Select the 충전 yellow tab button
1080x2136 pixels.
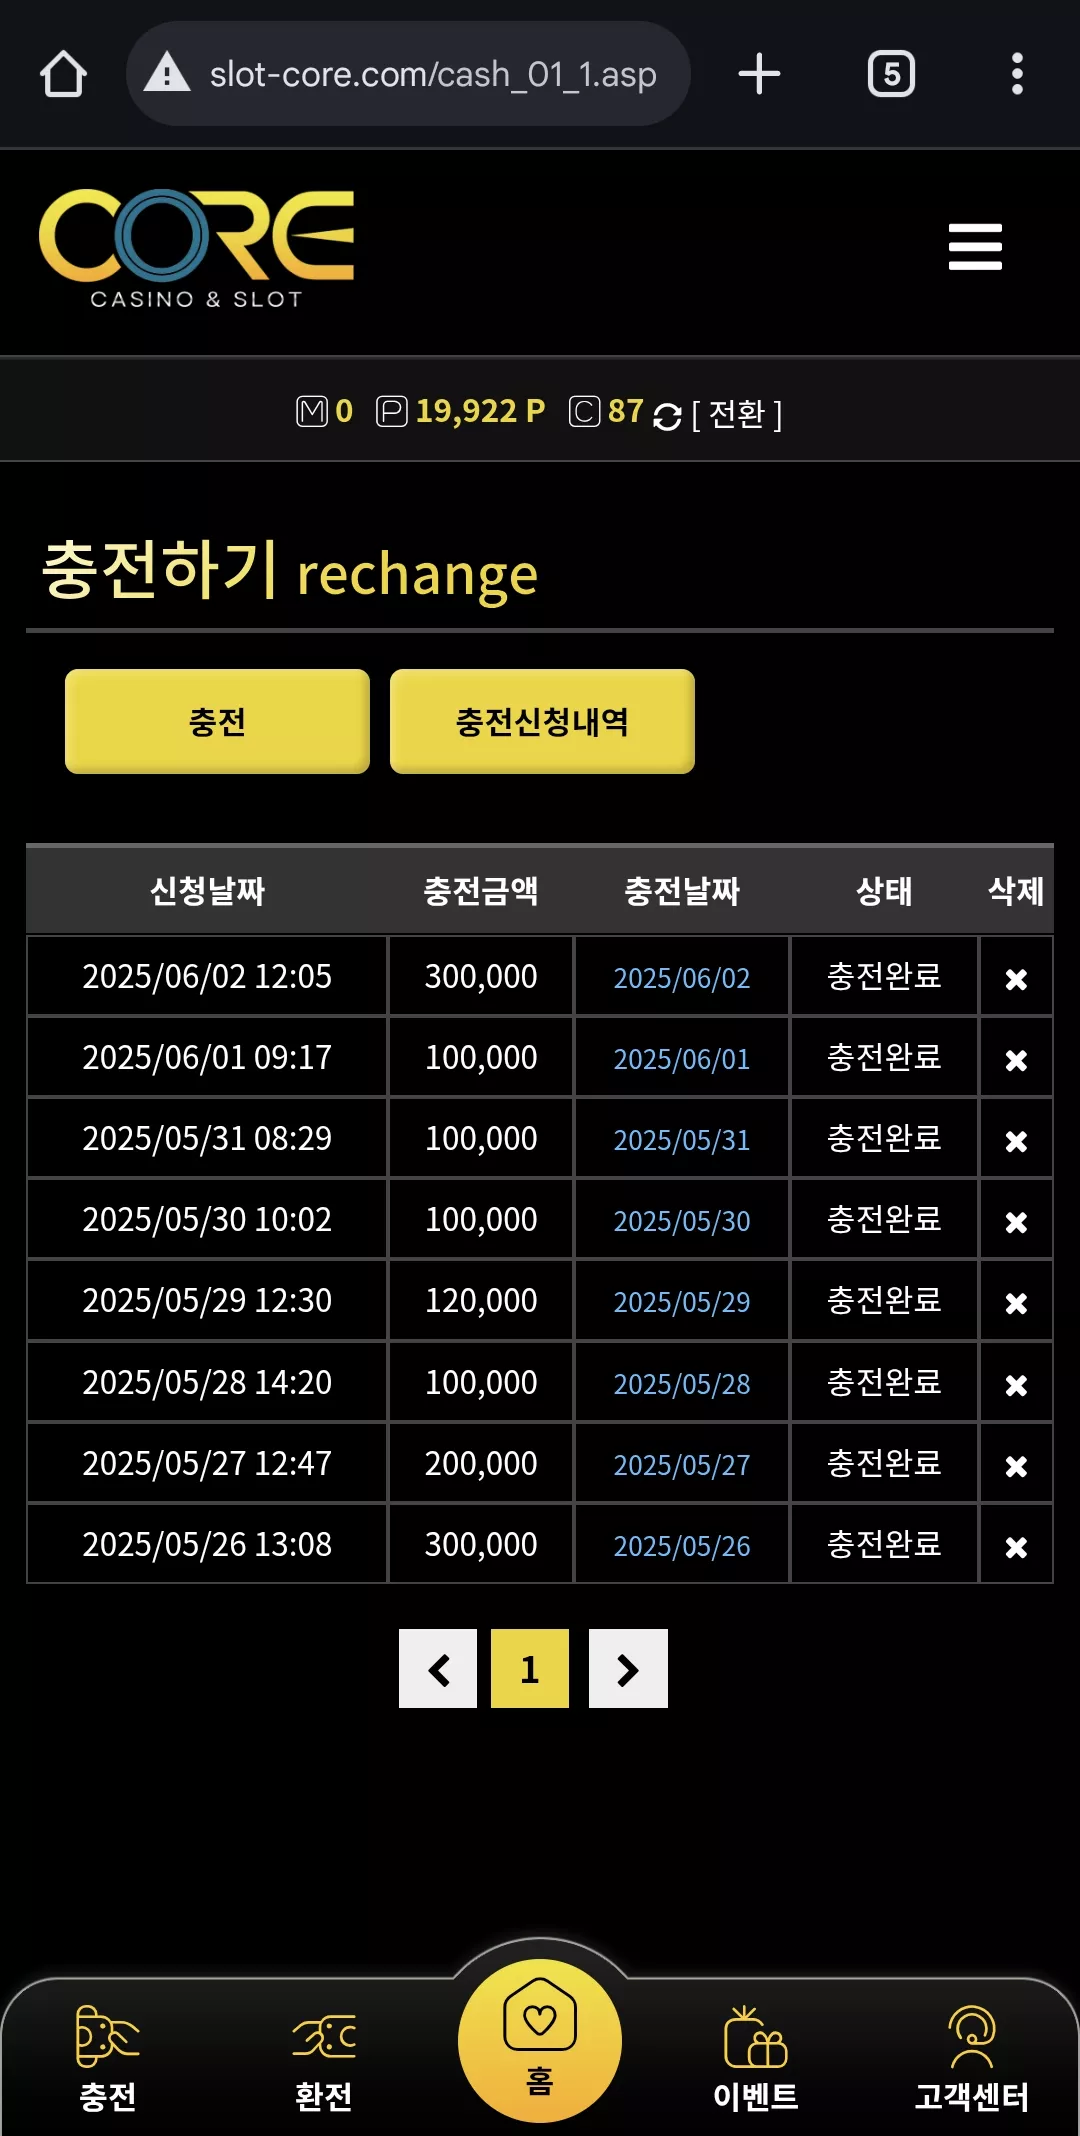tap(217, 721)
